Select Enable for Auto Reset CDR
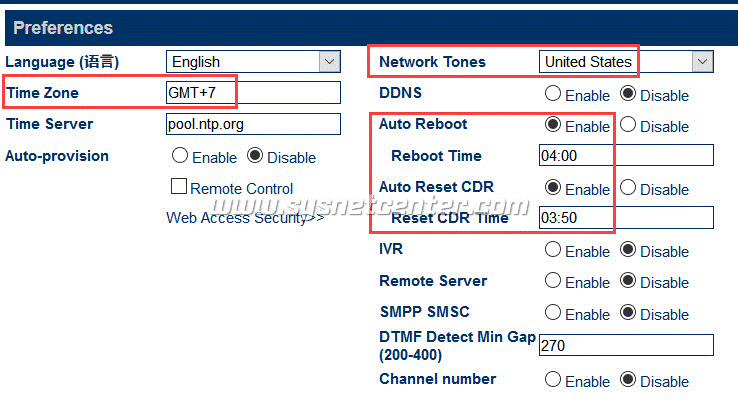 point(553,187)
